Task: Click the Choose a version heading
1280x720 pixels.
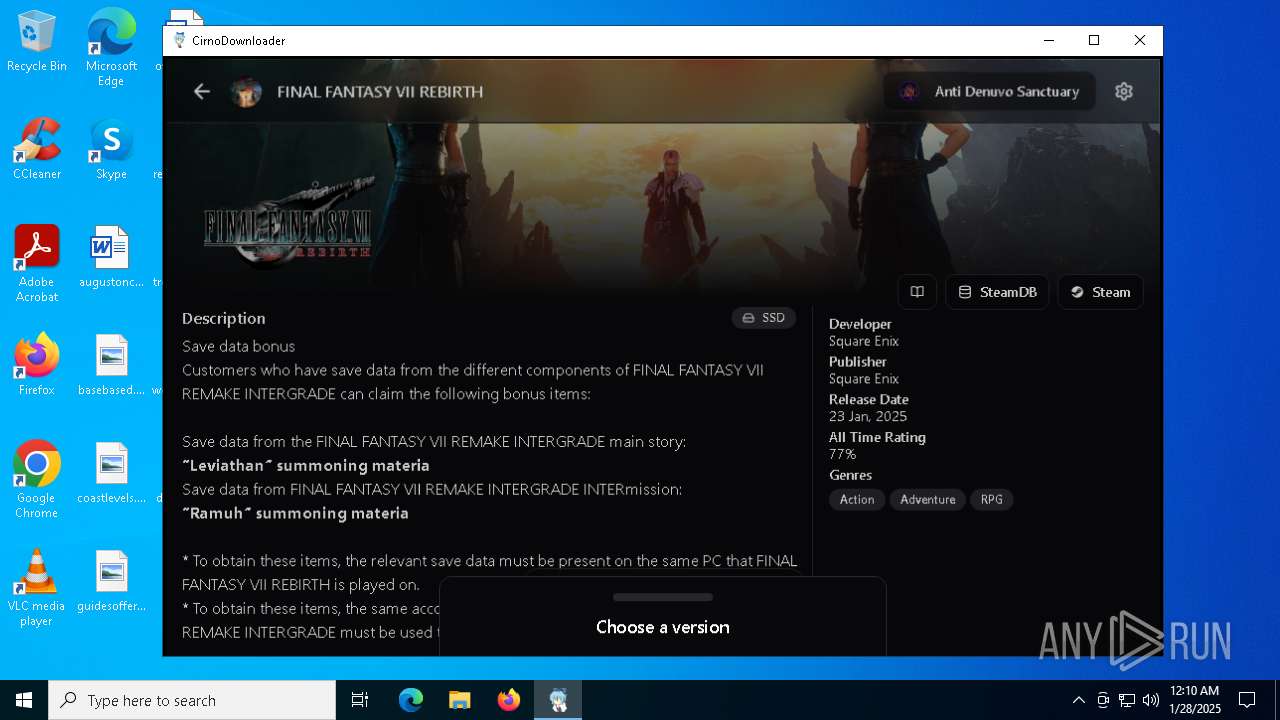Action: coord(663,627)
